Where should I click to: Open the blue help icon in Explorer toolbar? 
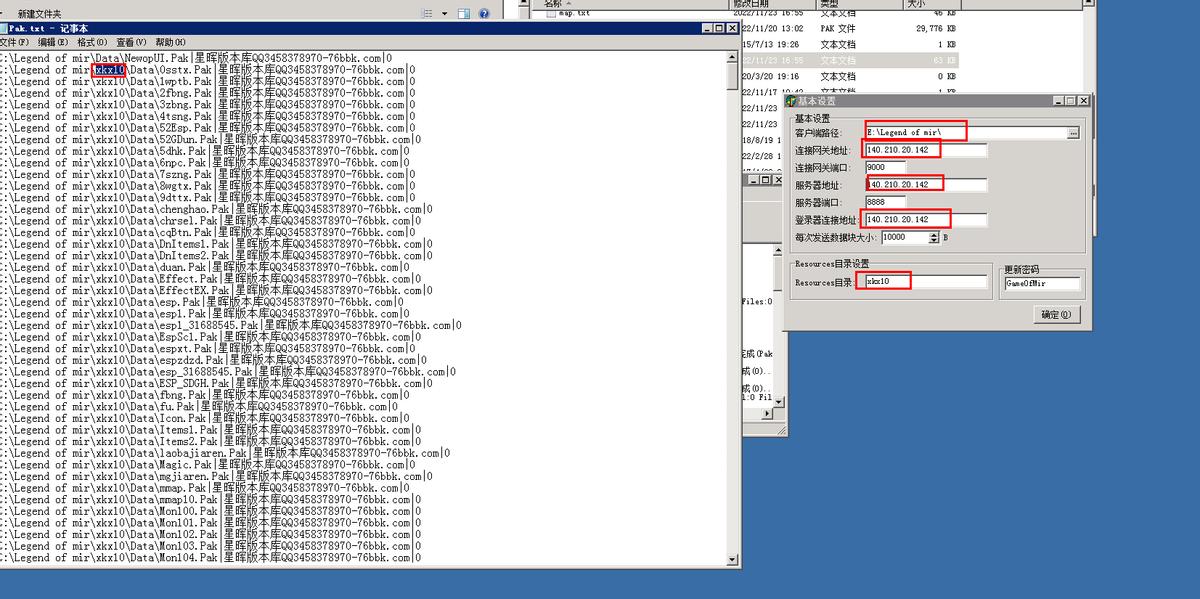(x=484, y=14)
